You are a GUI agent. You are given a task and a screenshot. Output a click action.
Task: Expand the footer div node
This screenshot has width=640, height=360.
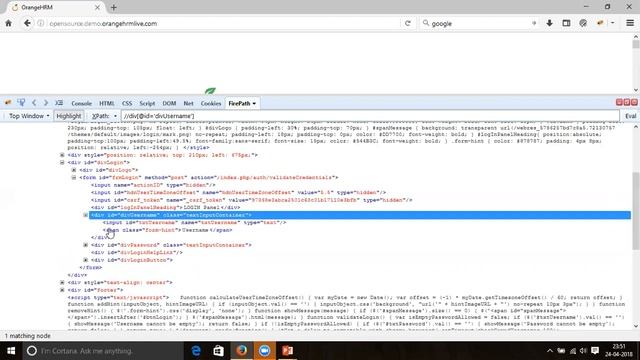[62, 290]
